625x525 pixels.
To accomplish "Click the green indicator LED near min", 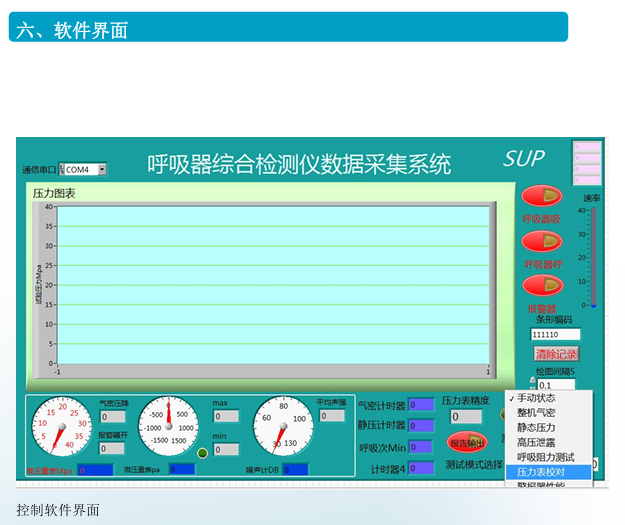I will click(203, 454).
